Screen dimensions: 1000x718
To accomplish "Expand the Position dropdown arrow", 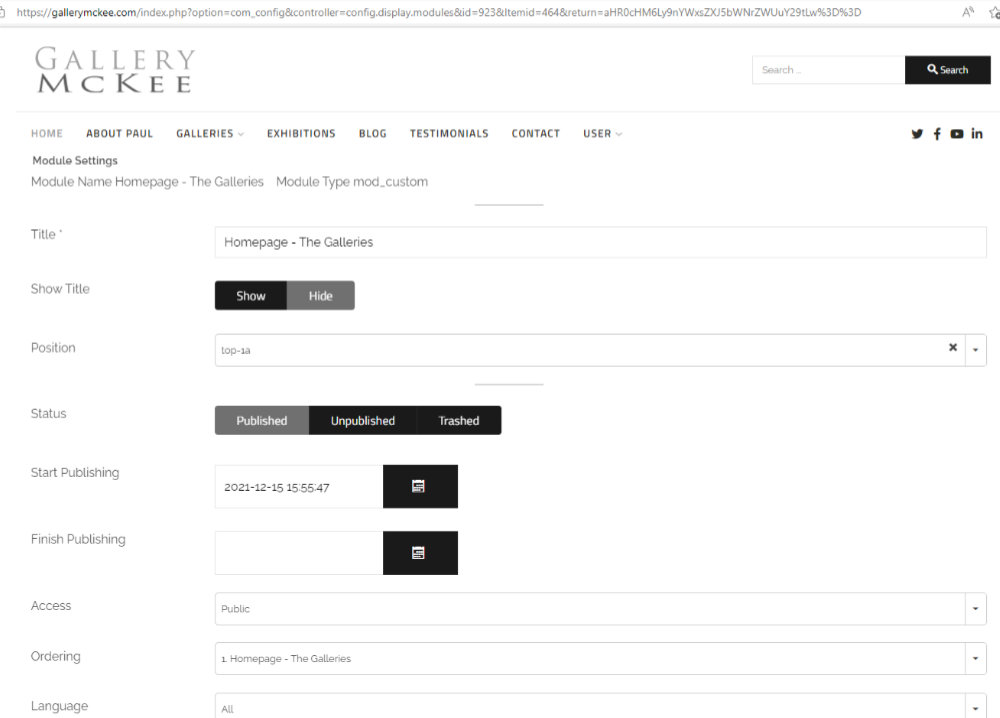I will (975, 350).
